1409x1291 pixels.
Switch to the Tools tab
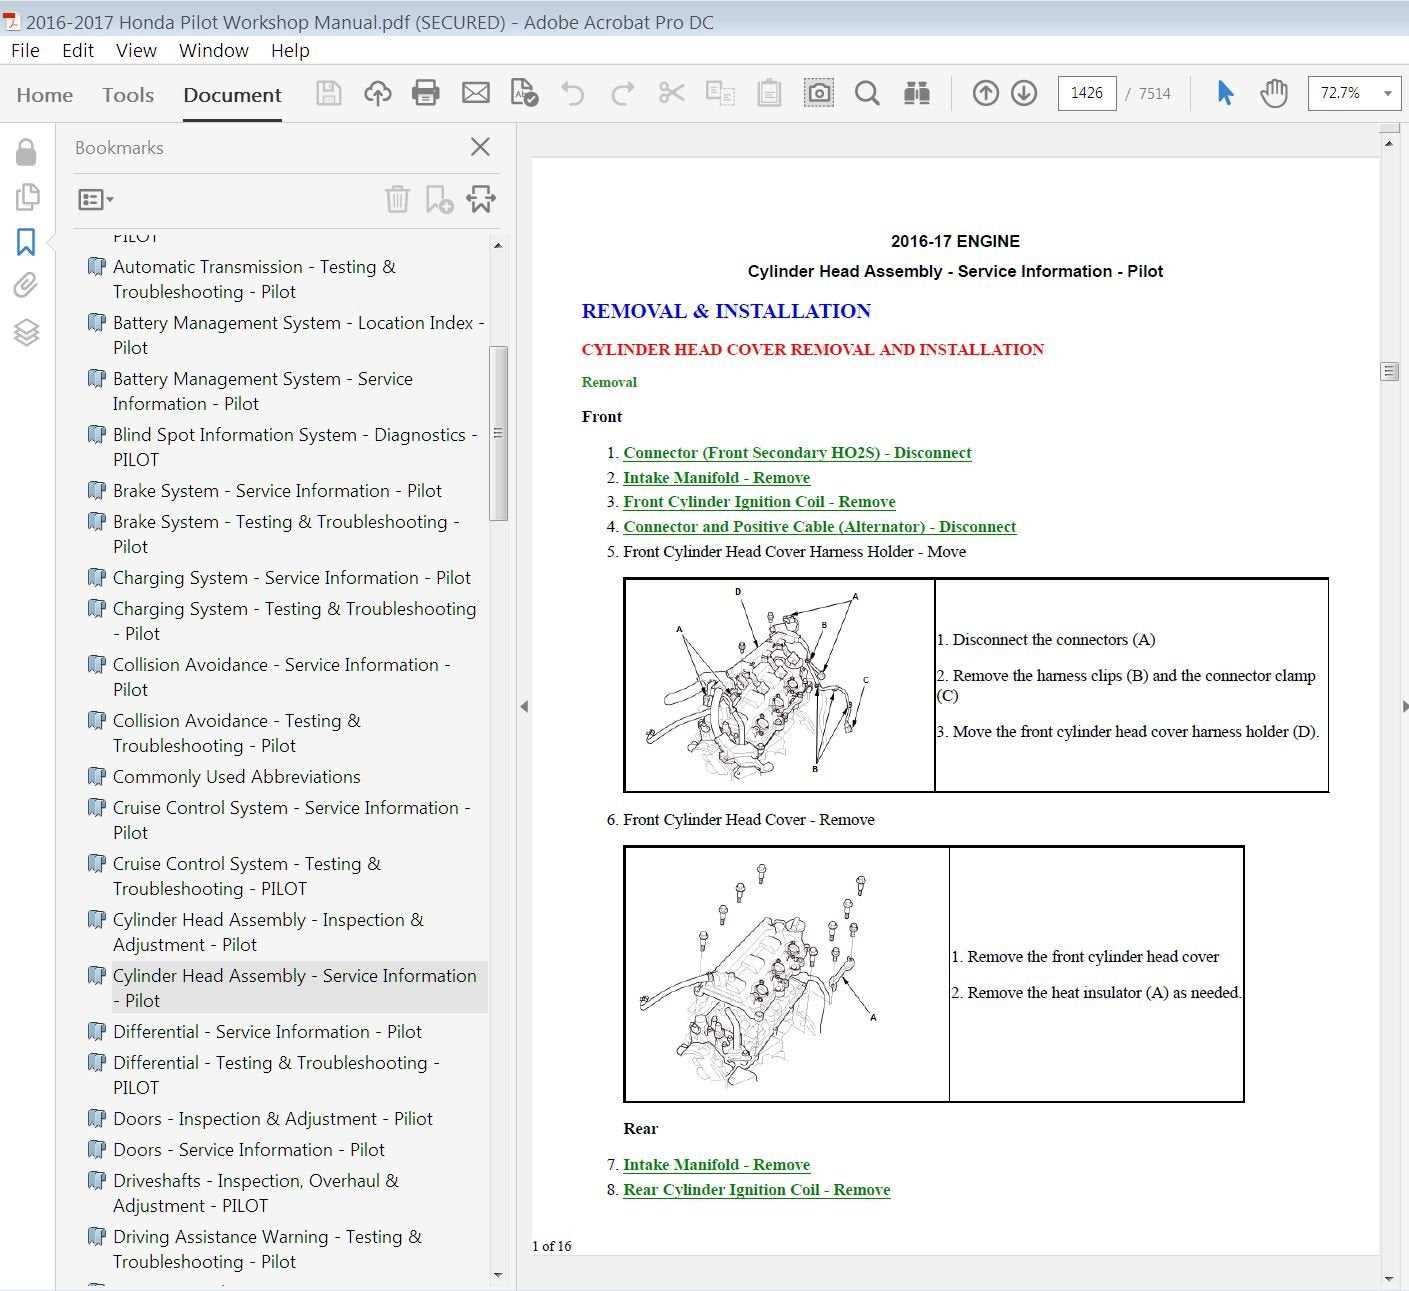[x=128, y=95]
